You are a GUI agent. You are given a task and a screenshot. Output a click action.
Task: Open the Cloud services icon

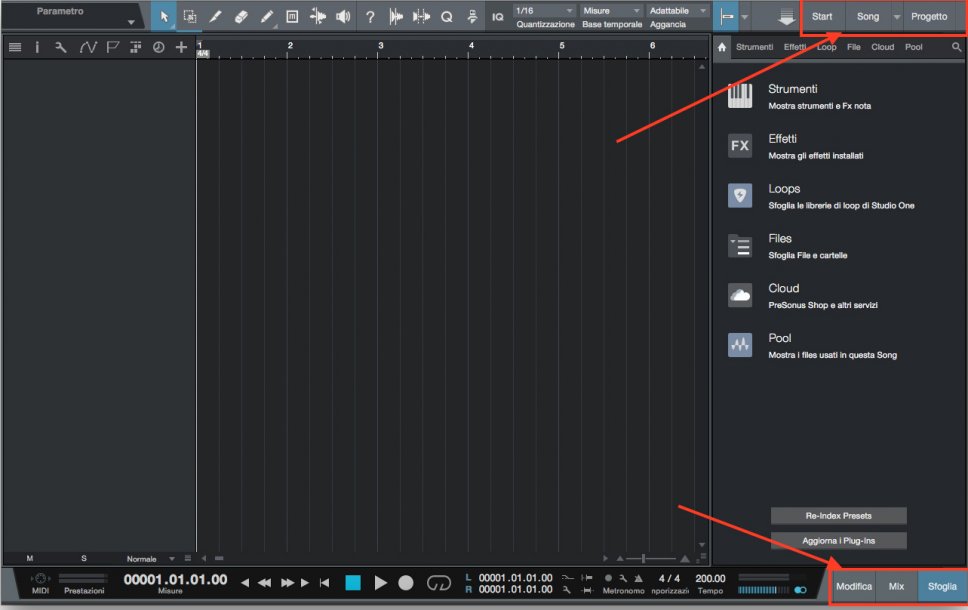point(740,295)
